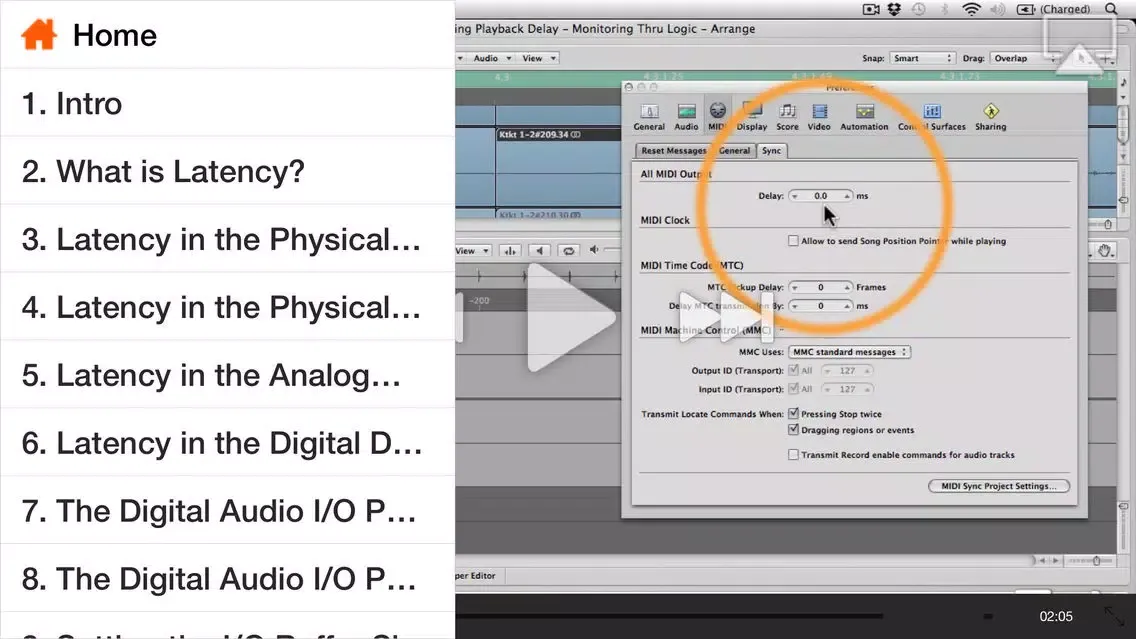Toggle Output ID All checkbox
Image resolution: width=1136 pixels, height=639 pixels.
point(793,370)
